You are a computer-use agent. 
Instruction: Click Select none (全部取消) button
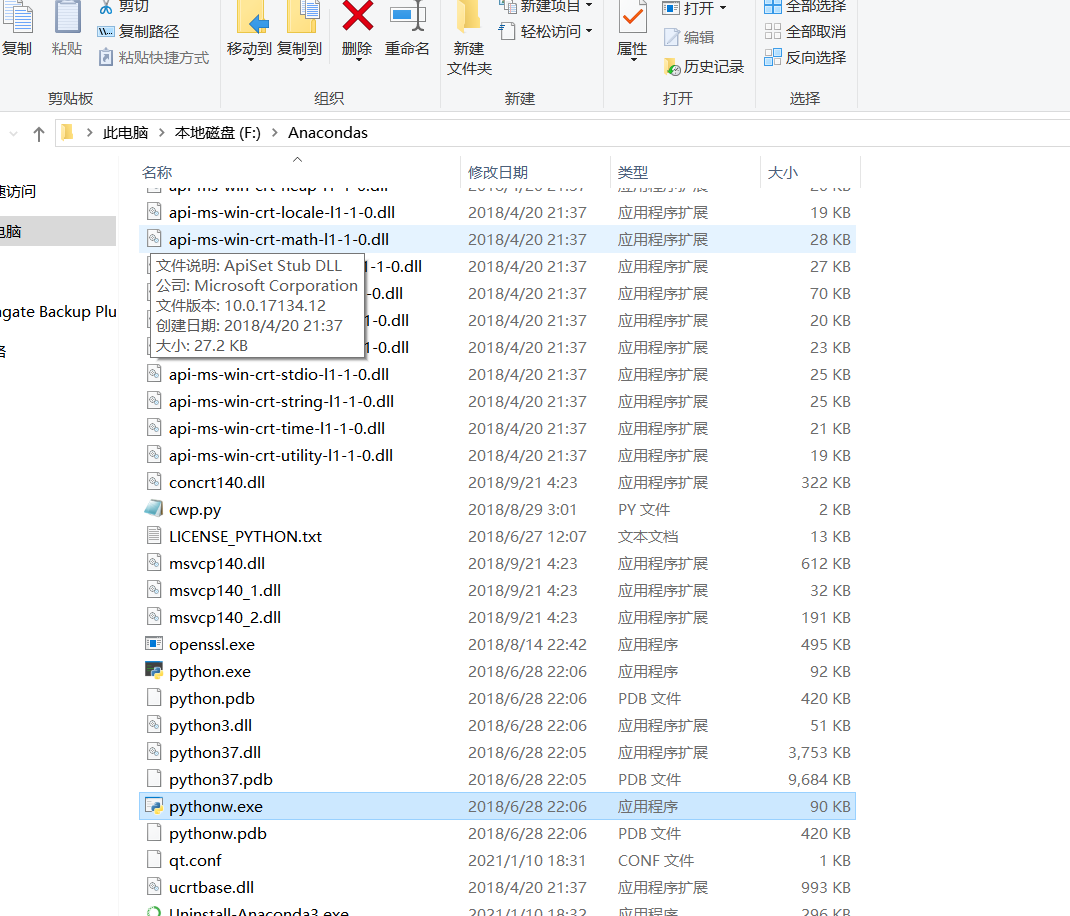pyautogui.click(x=805, y=31)
